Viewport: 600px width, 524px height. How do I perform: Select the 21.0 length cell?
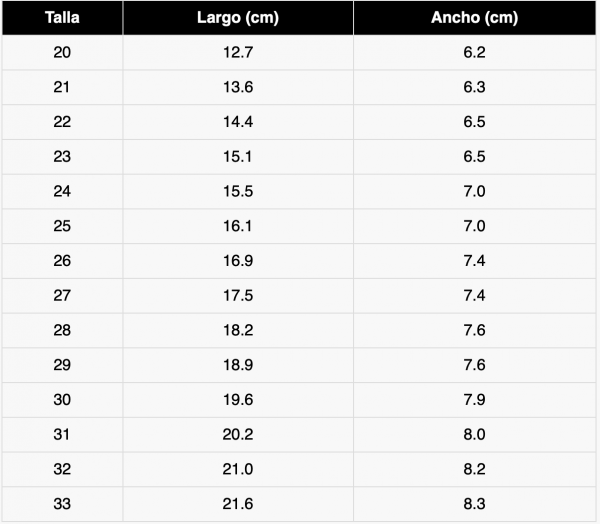pyautogui.click(x=238, y=469)
